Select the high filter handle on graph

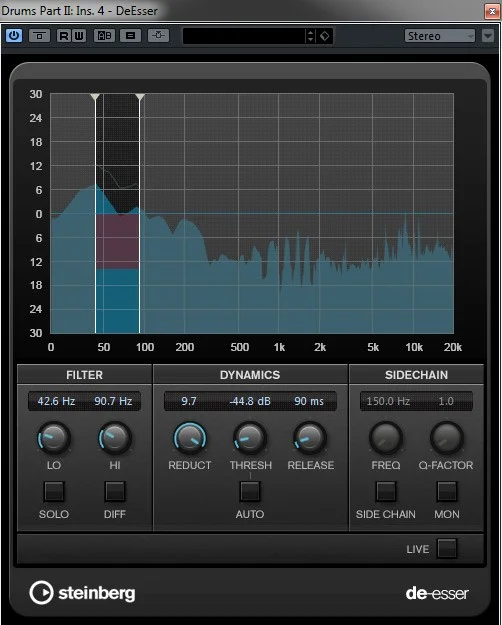pos(140,97)
